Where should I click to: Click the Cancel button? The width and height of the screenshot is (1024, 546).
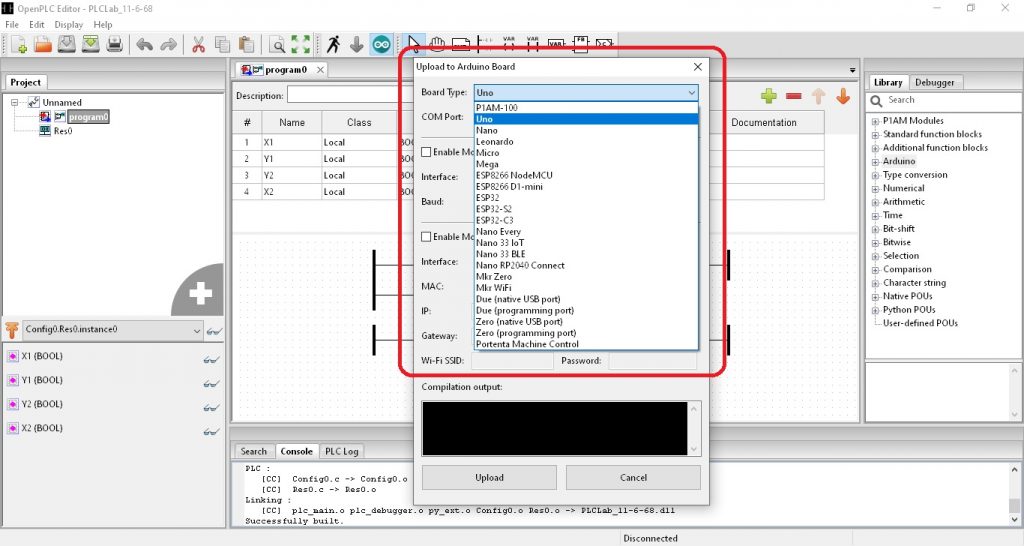click(633, 477)
